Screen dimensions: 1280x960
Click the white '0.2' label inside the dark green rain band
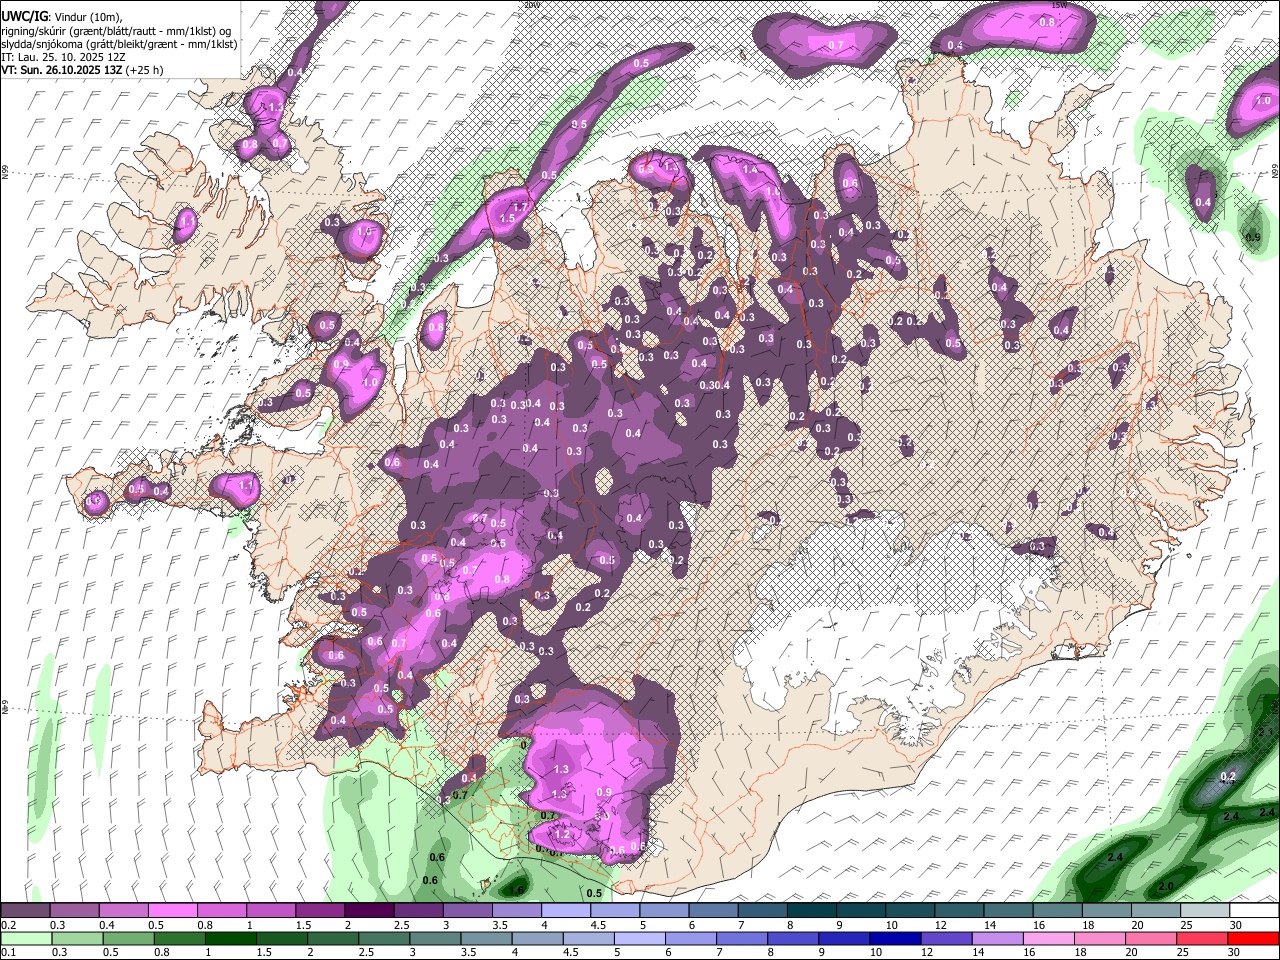click(1229, 776)
